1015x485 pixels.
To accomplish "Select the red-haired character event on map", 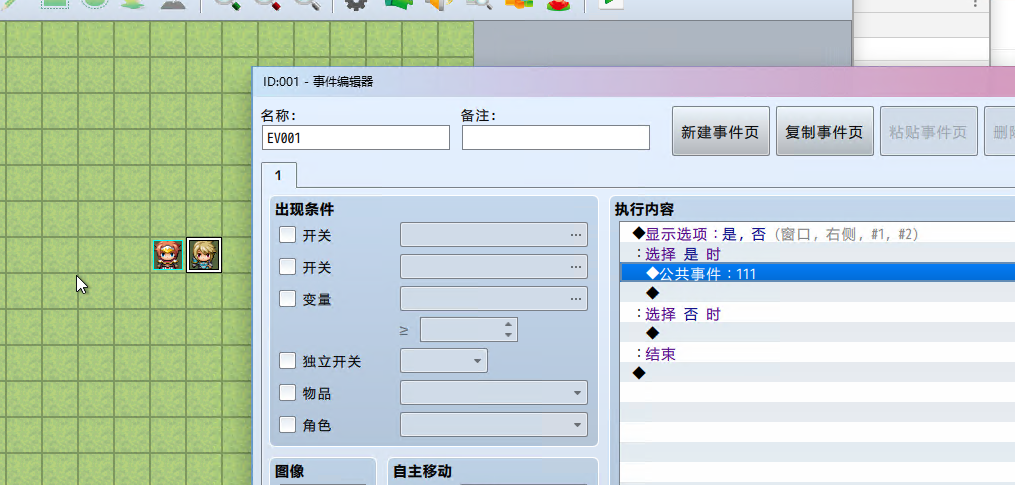I will click(168, 255).
